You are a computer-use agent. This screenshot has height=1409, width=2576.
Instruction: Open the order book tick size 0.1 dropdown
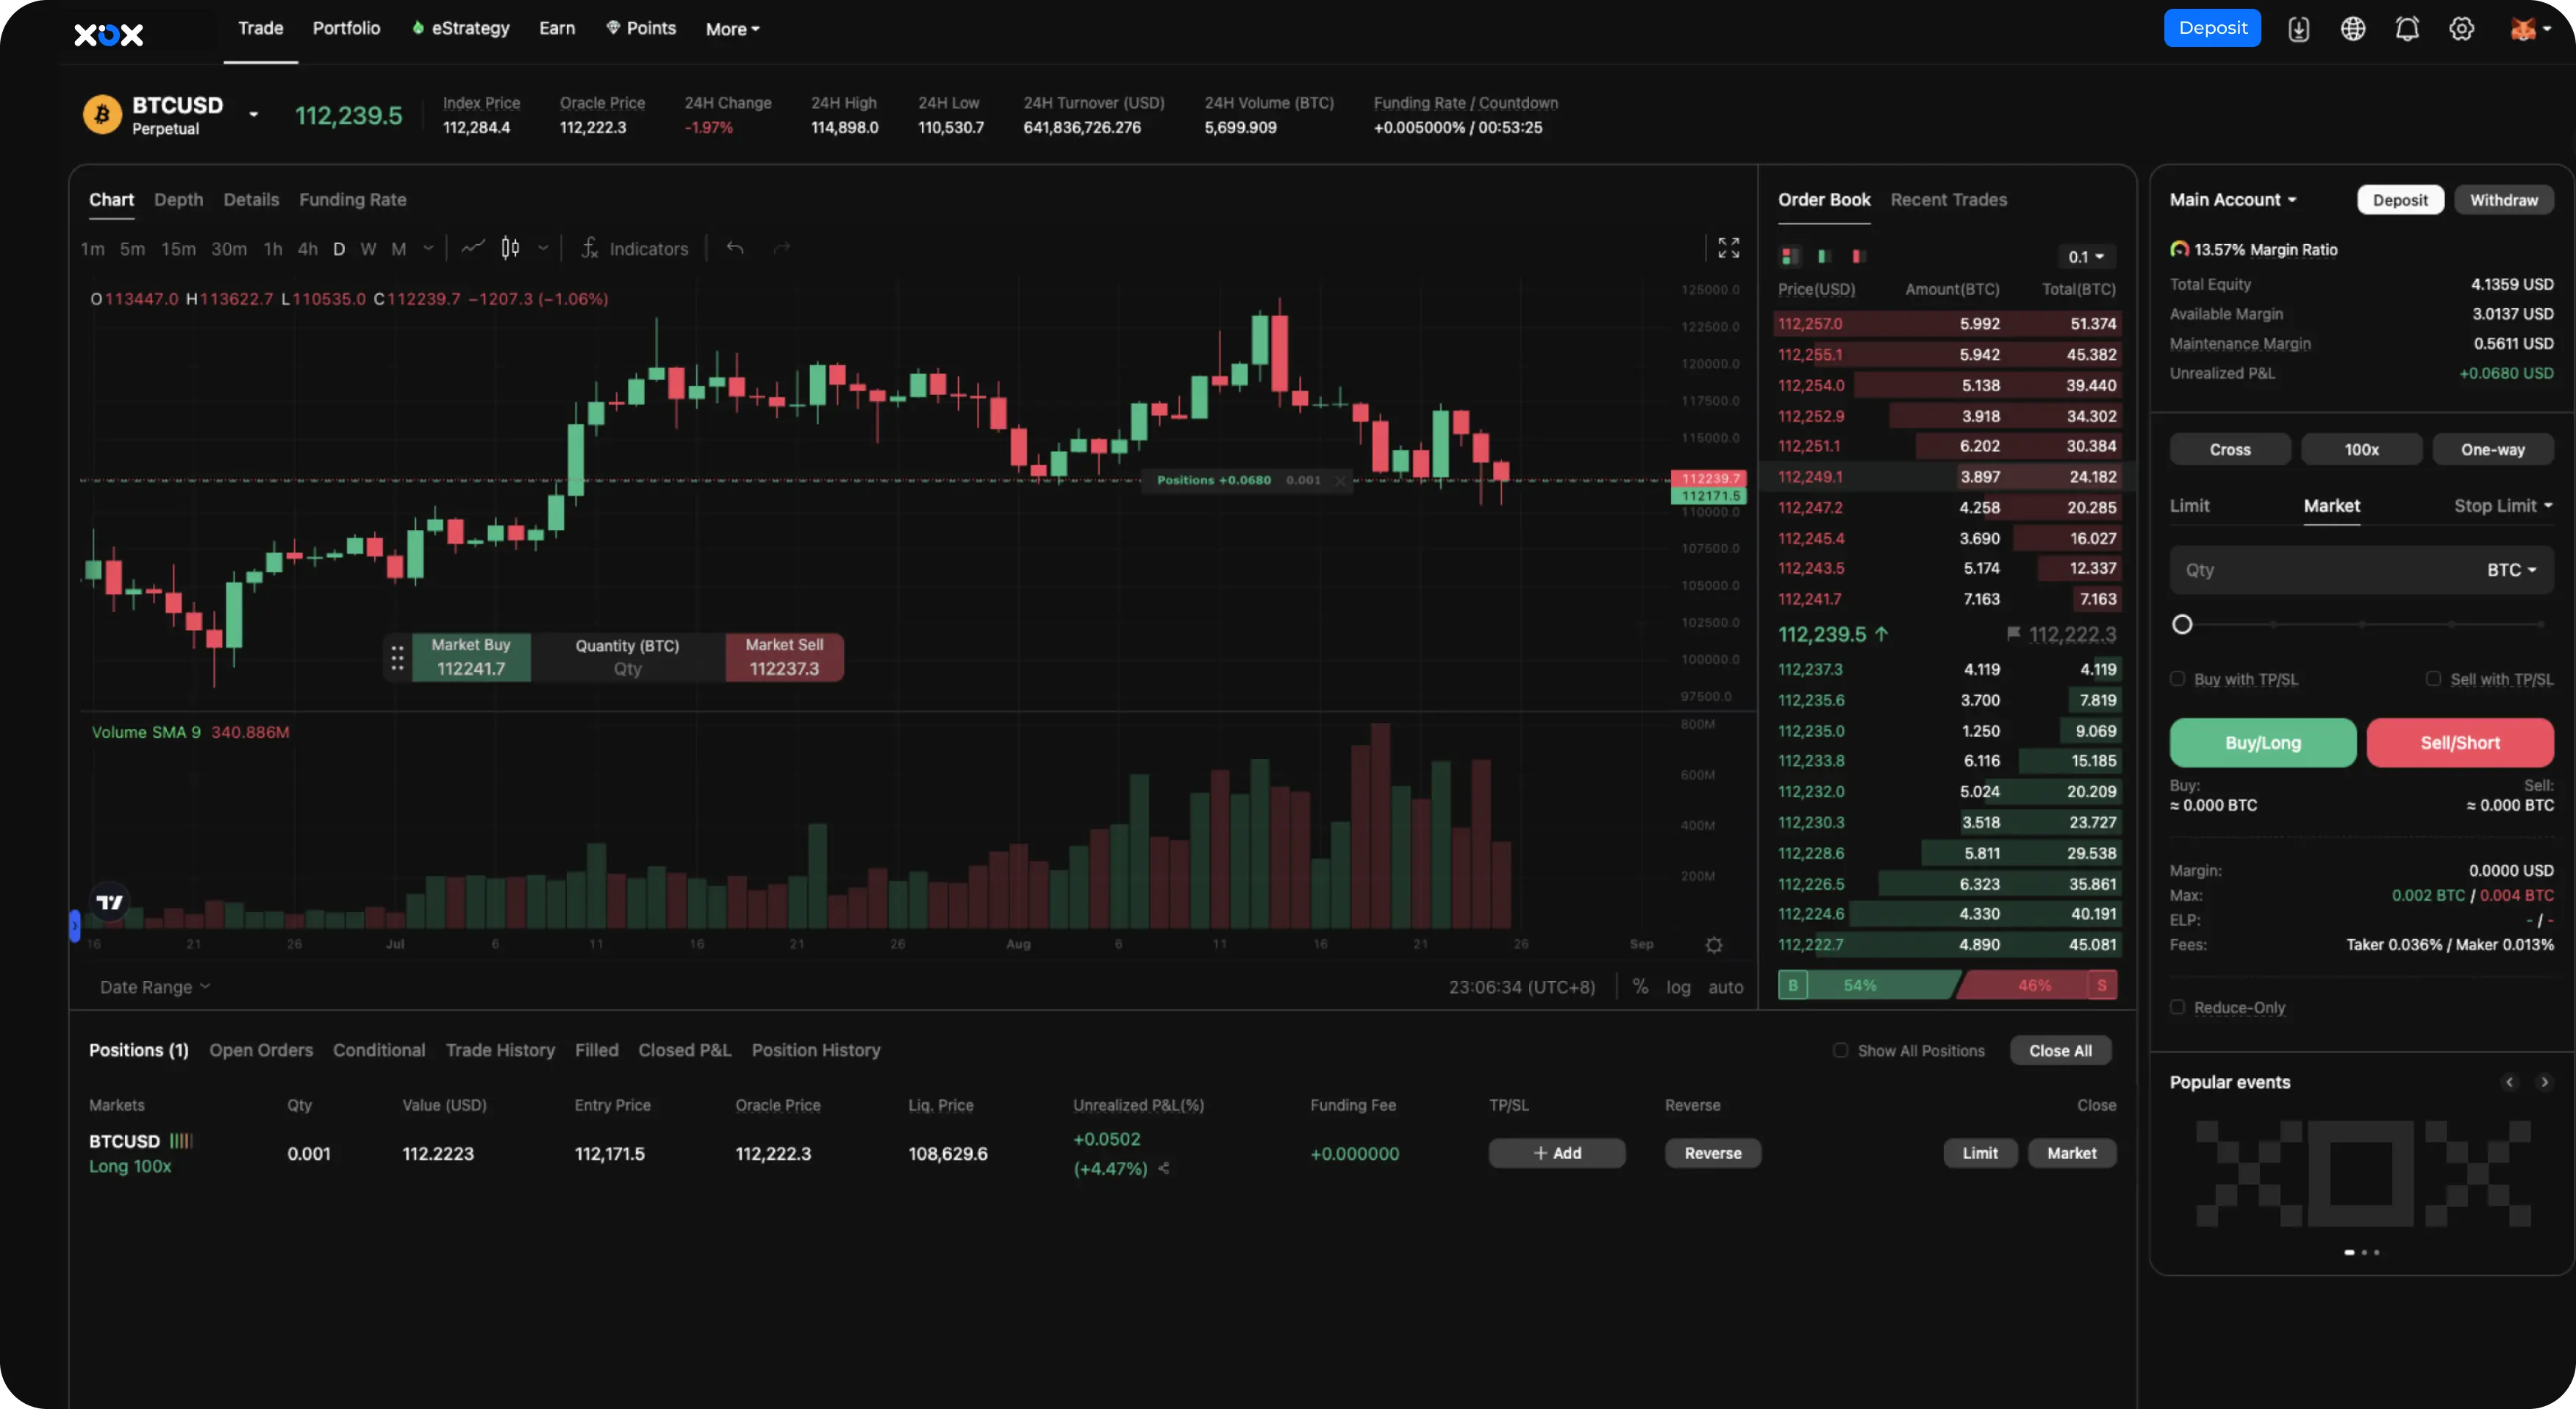(2086, 257)
